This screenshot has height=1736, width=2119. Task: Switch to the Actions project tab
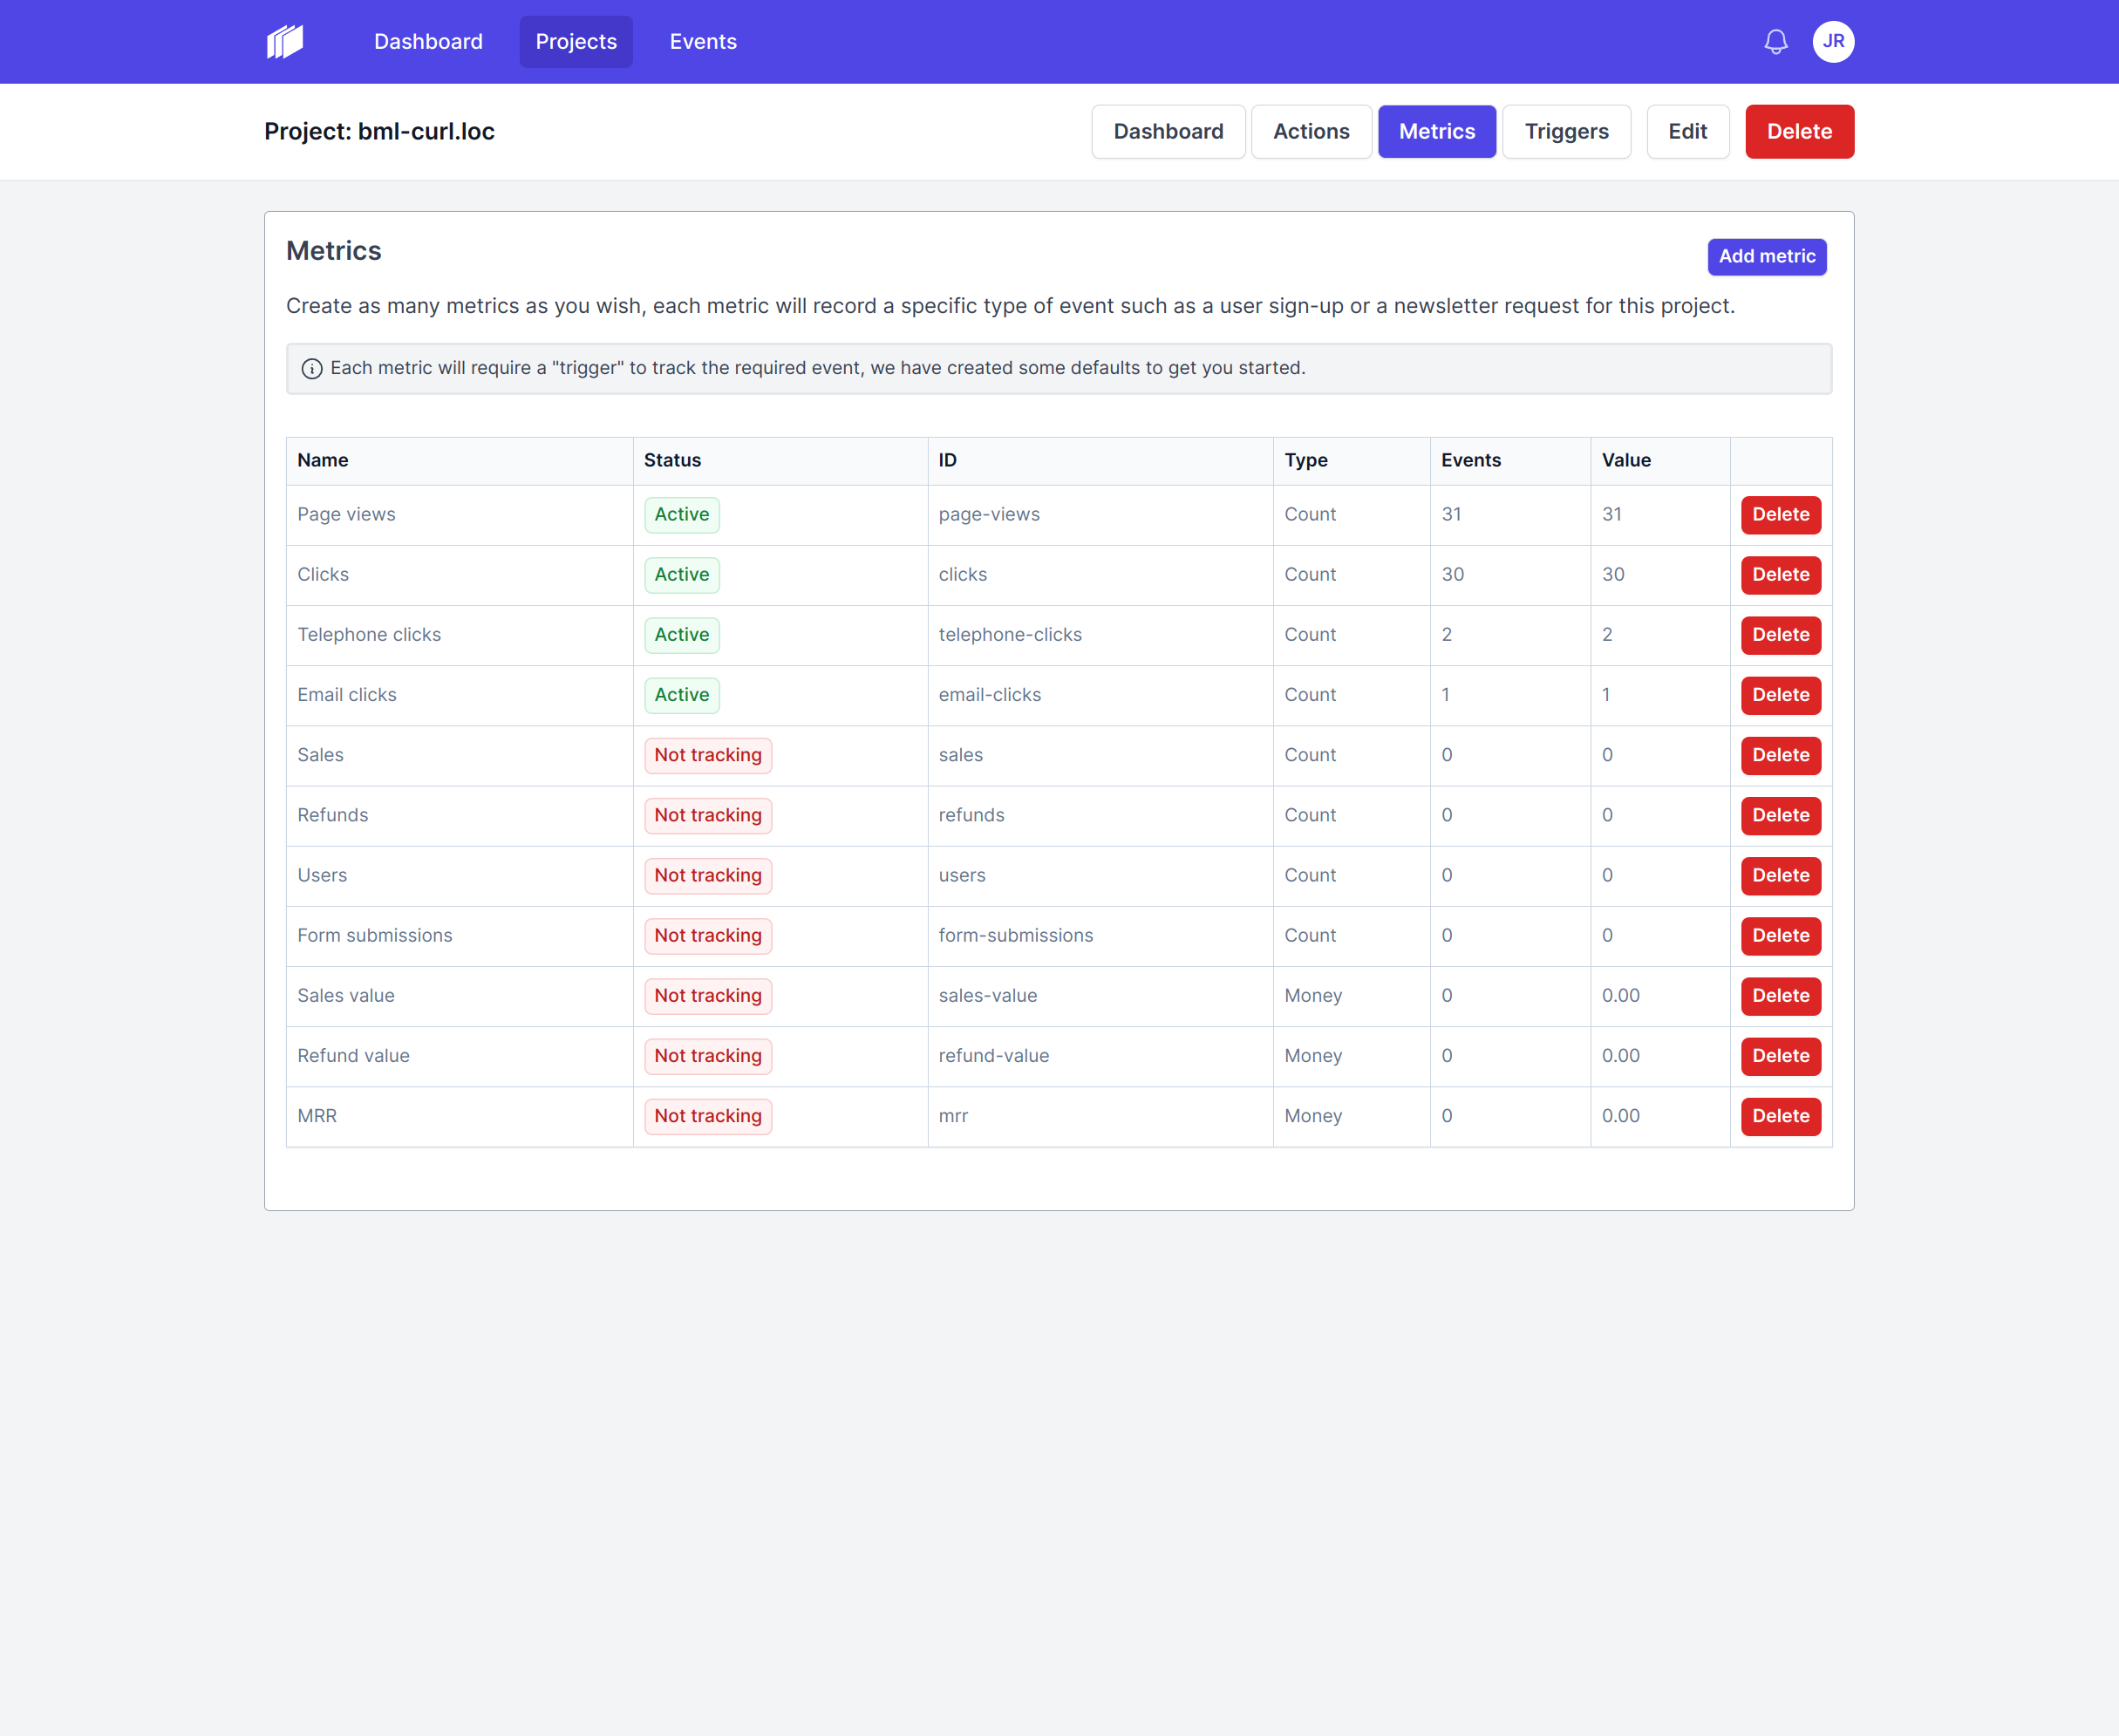click(1311, 132)
